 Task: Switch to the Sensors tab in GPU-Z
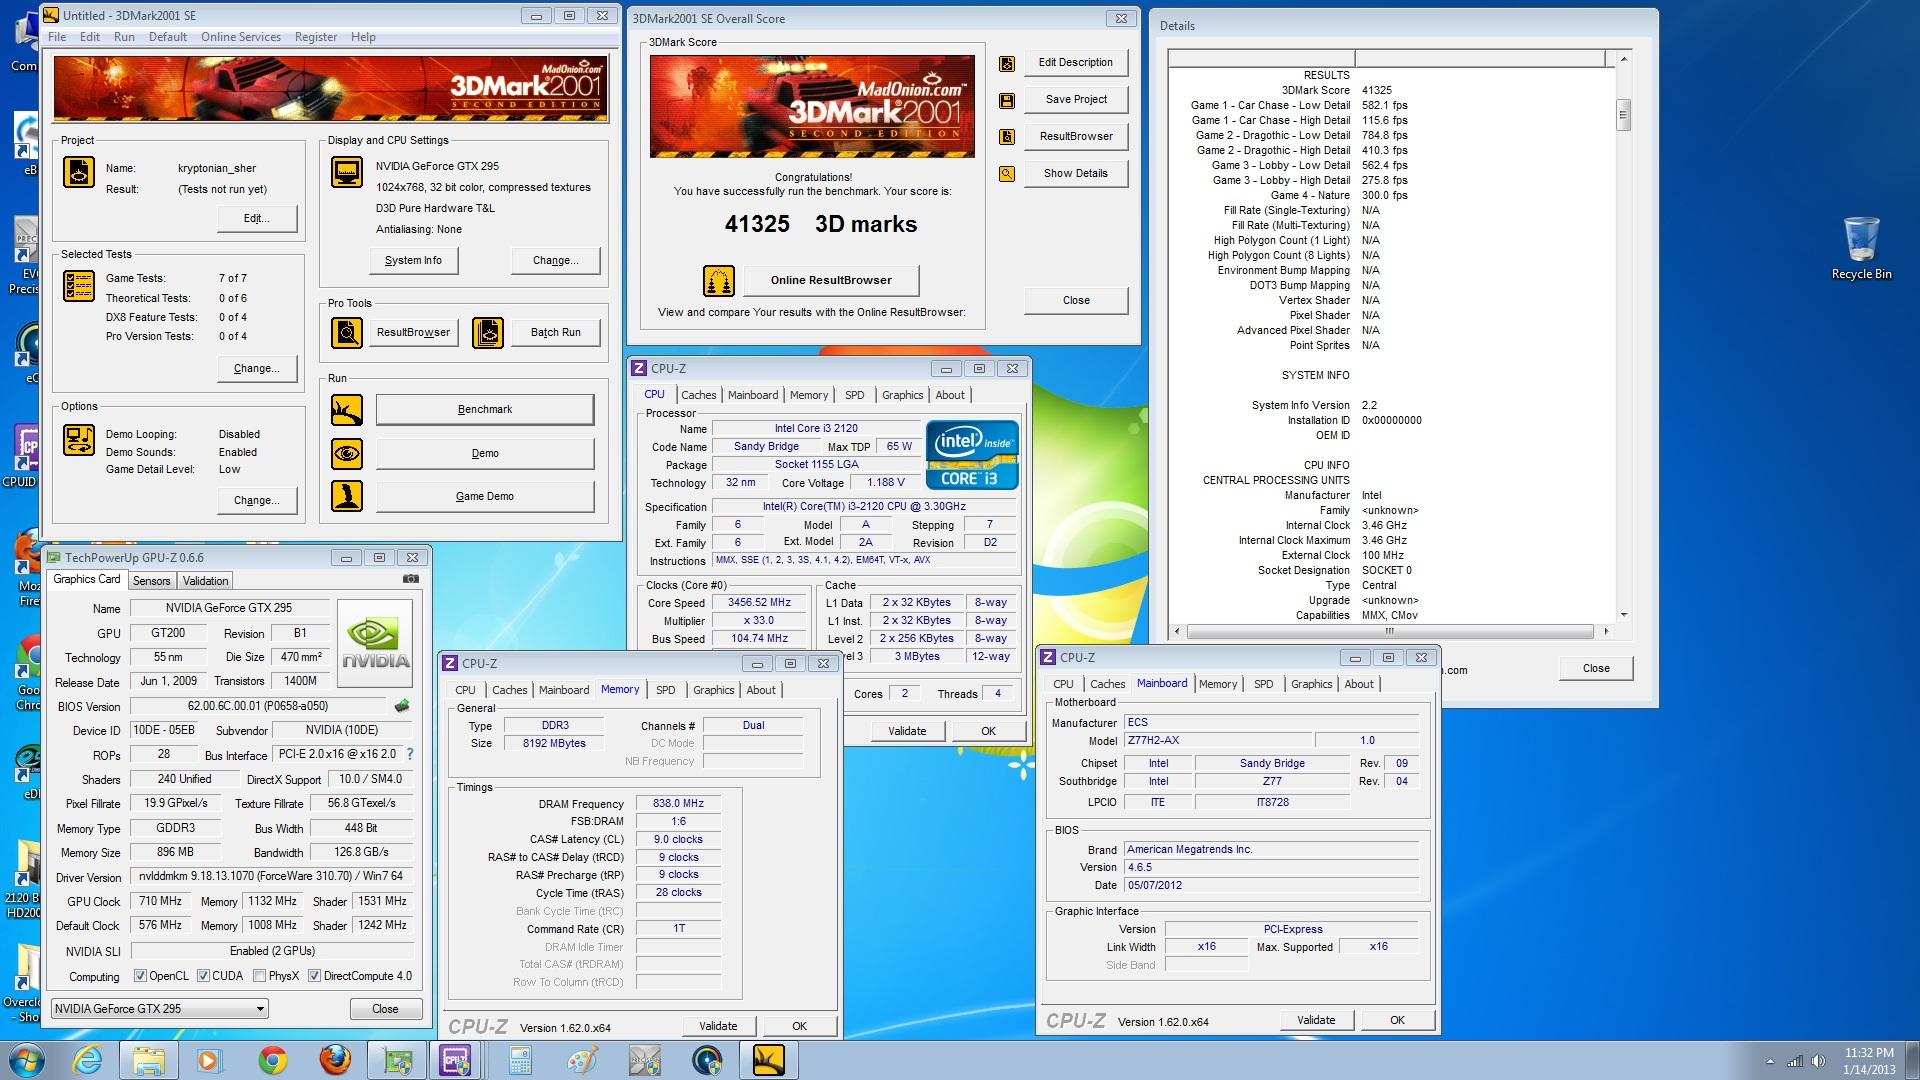coord(151,581)
